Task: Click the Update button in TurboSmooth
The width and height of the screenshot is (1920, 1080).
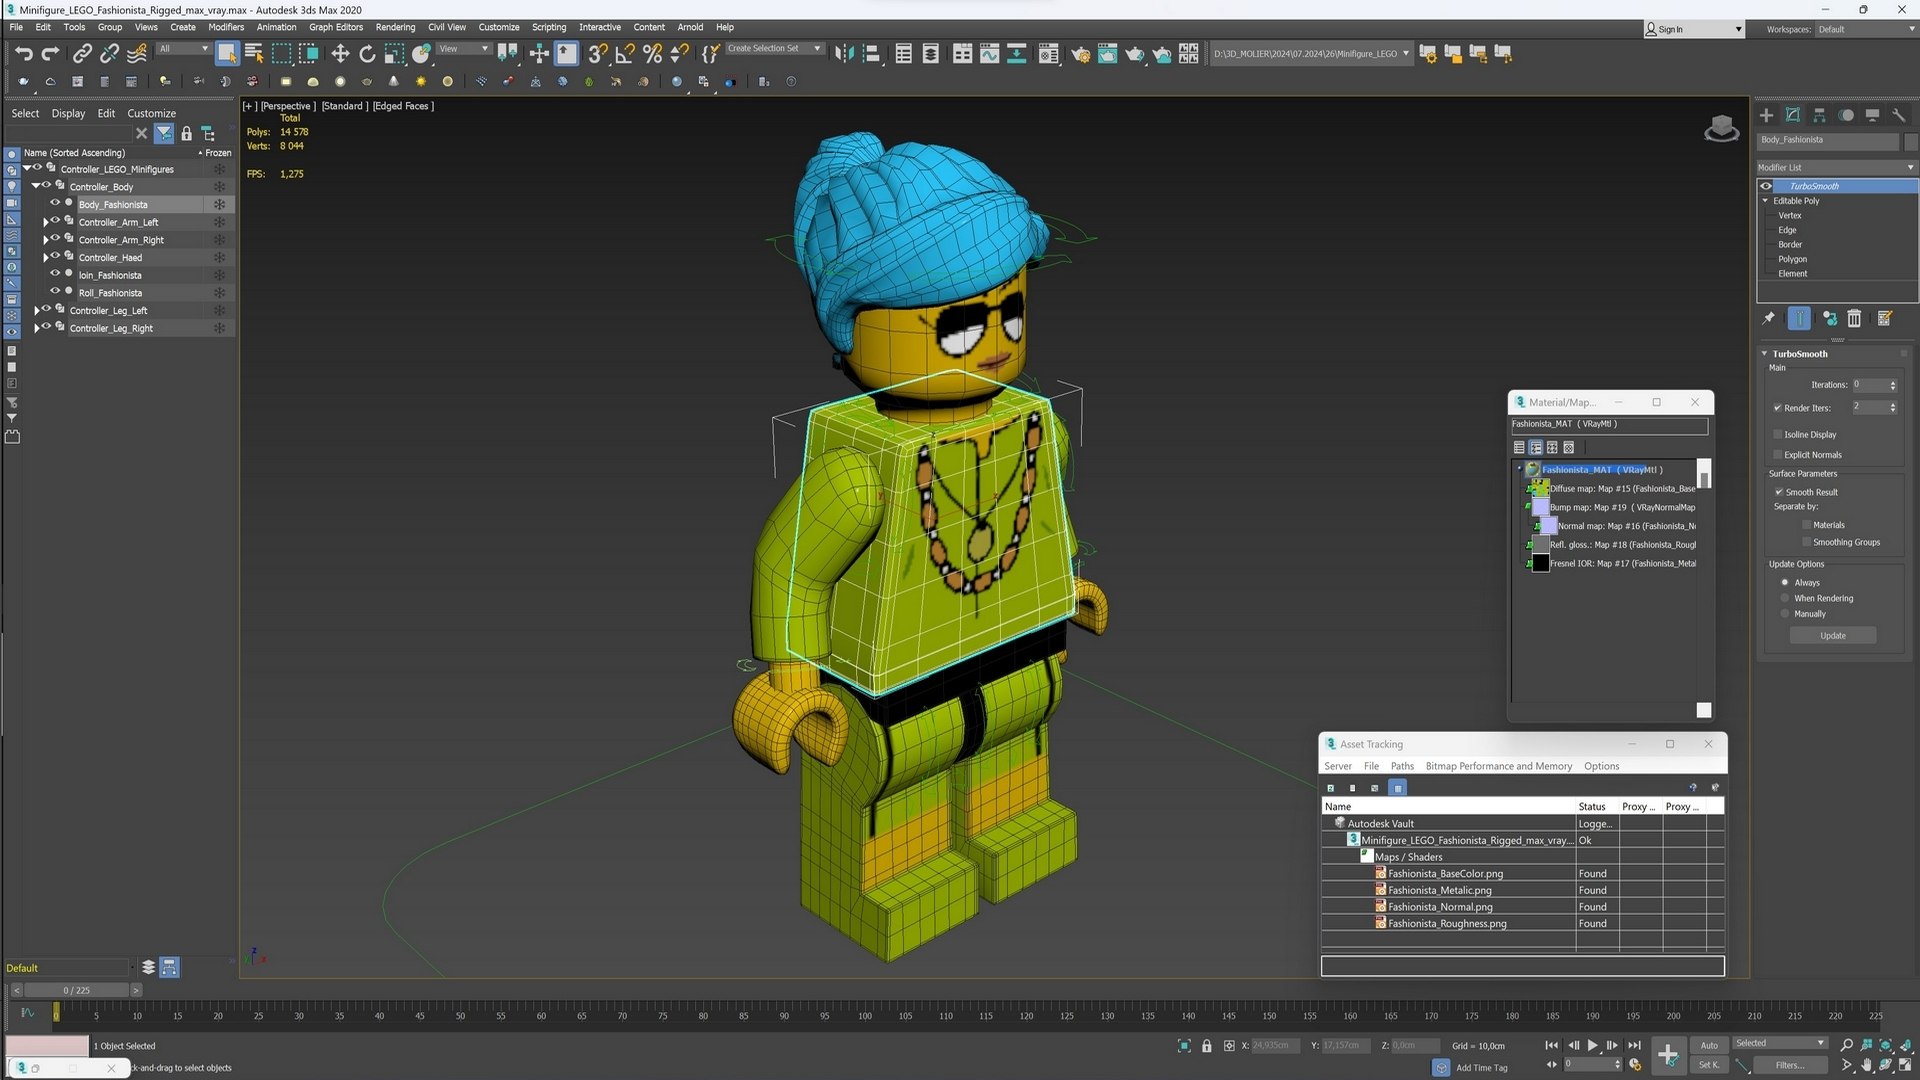Action: click(1833, 636)
